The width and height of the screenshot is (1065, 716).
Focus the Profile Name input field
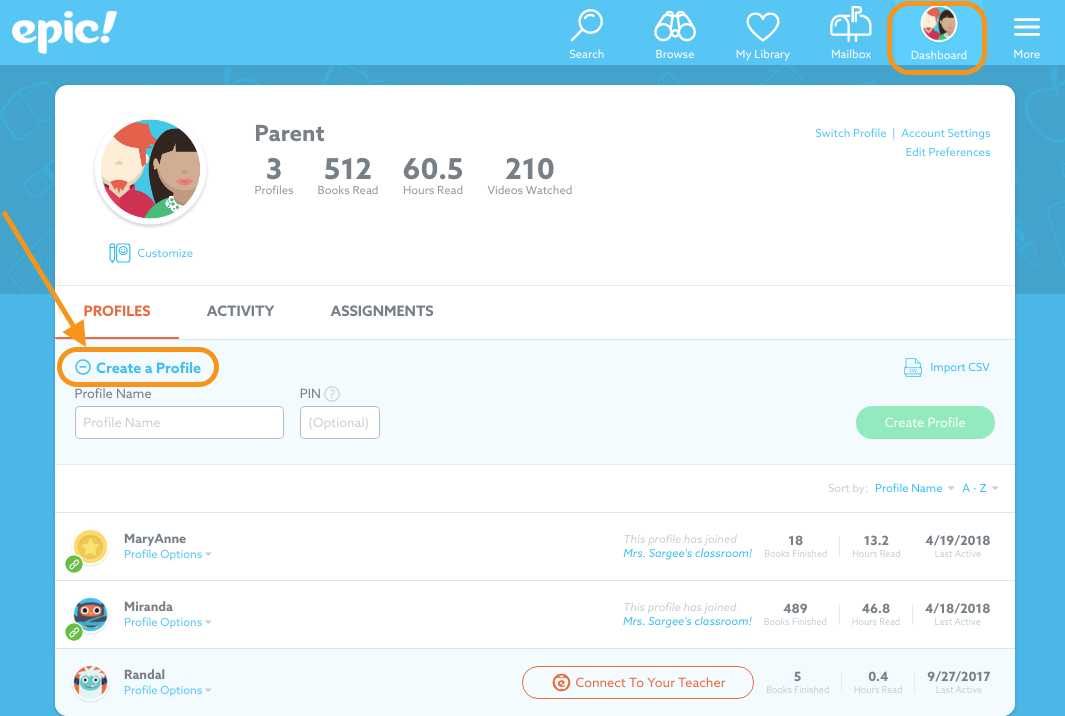coord(179,423)
